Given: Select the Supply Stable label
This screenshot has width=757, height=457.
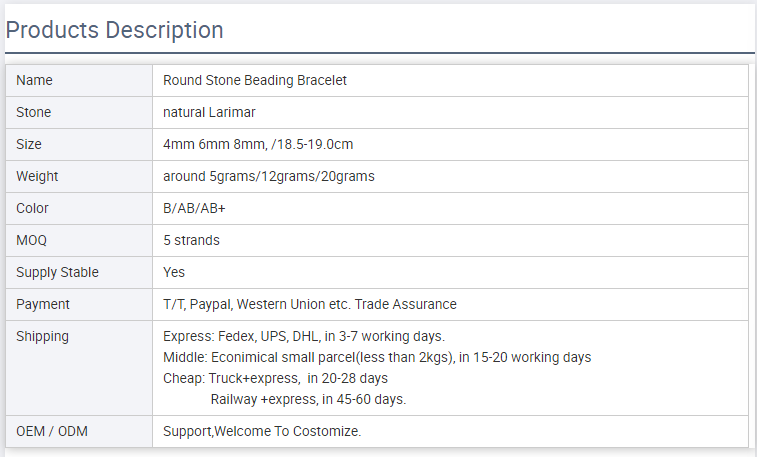Looking at the screenshot, I should click(58, 272).
